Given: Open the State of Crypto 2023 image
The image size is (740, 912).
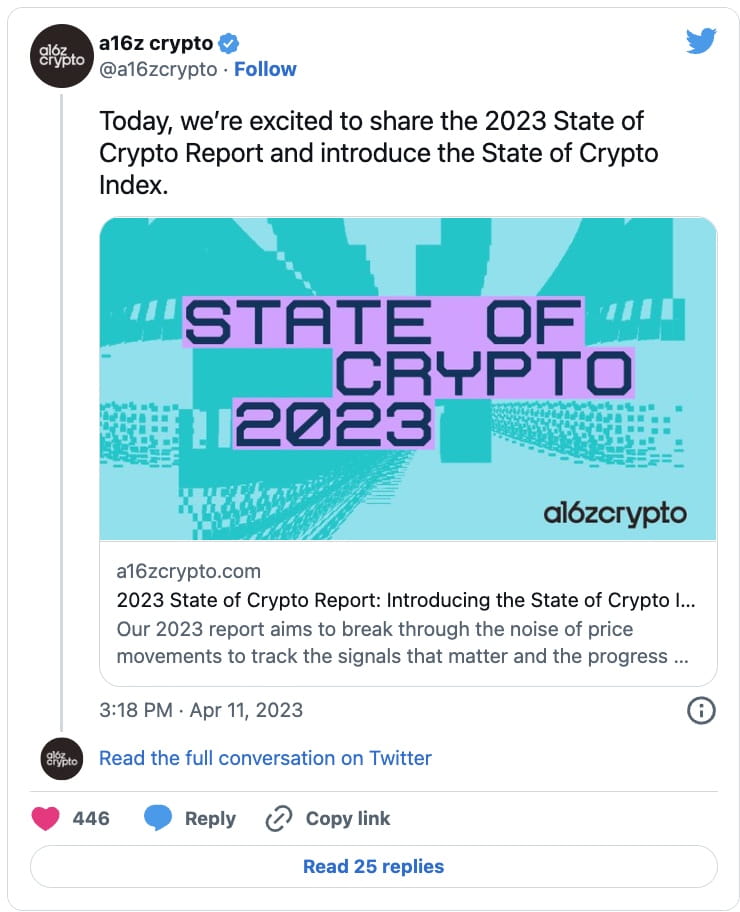Looking at the screenshot, I should (x=404, y=380).
